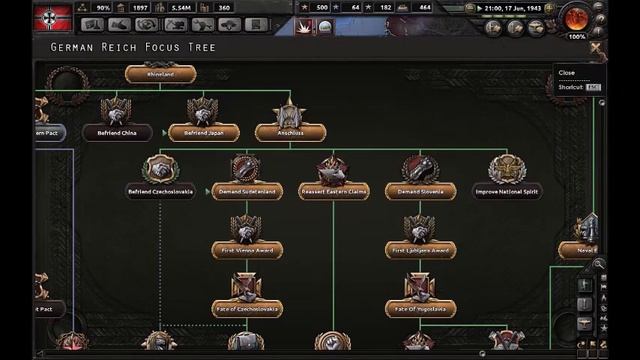Open the German Reich flag country panel
Screen dimensions: 640x360
pos(53,18)
